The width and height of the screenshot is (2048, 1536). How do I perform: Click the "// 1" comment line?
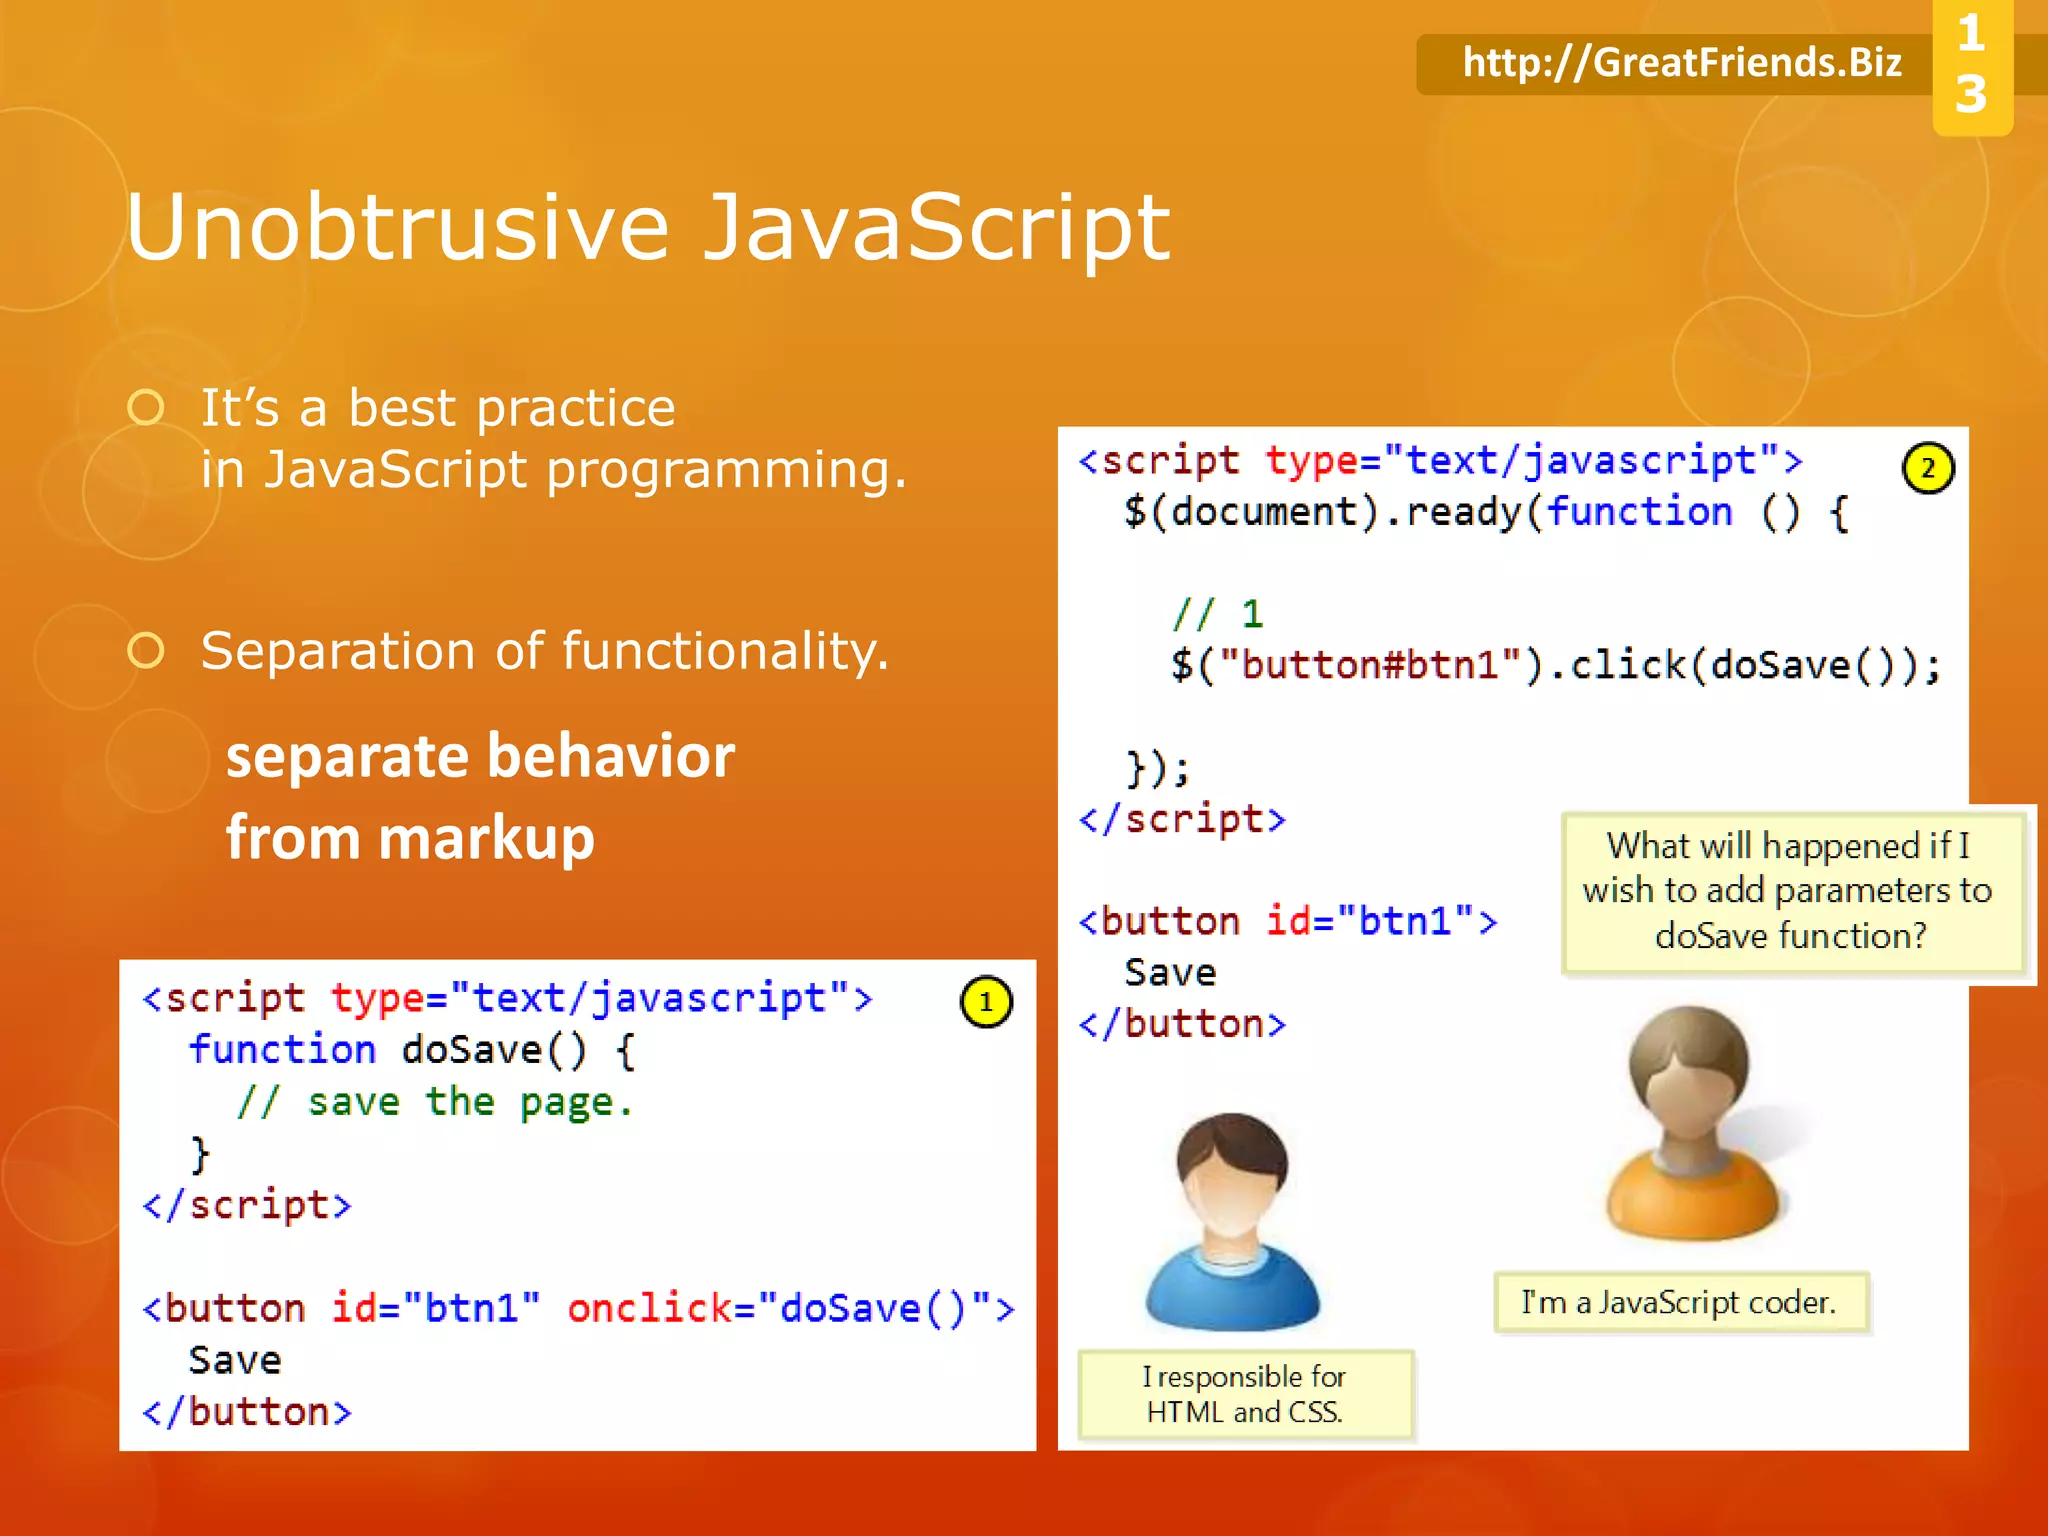(x=1218, y=613)
